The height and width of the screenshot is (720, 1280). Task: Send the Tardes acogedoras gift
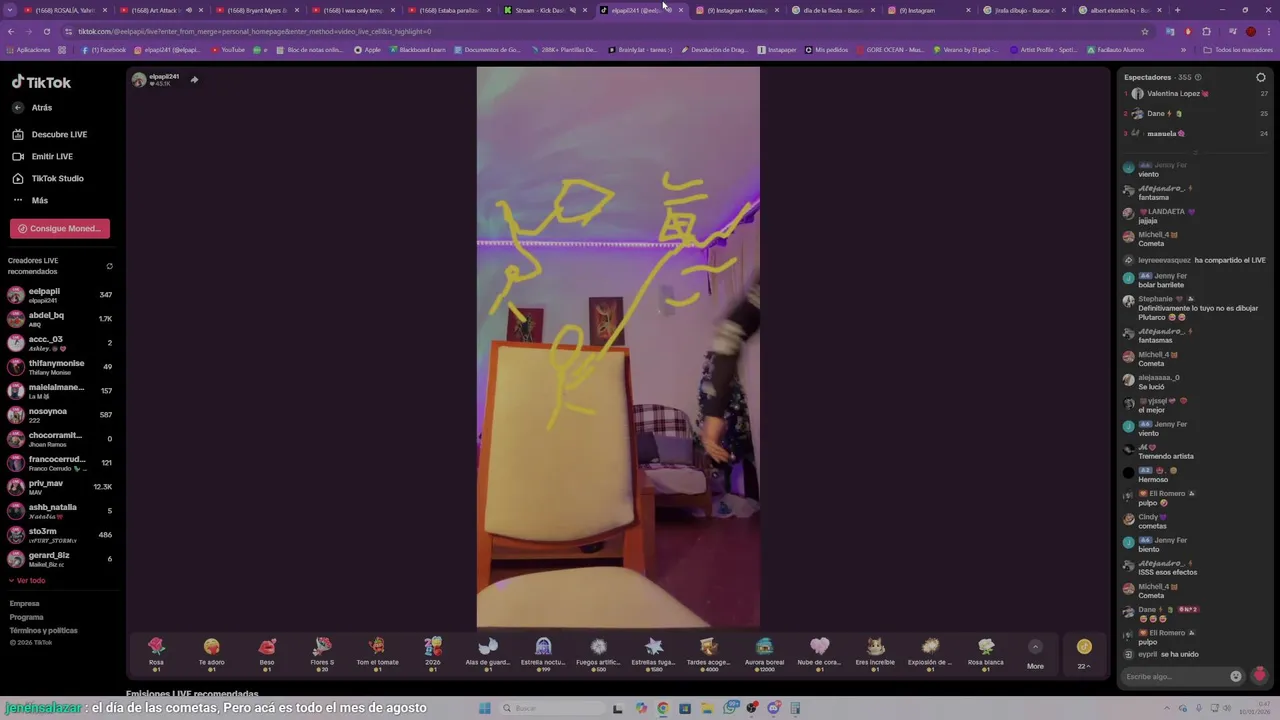pyautogui.click(x=709, y=654)
